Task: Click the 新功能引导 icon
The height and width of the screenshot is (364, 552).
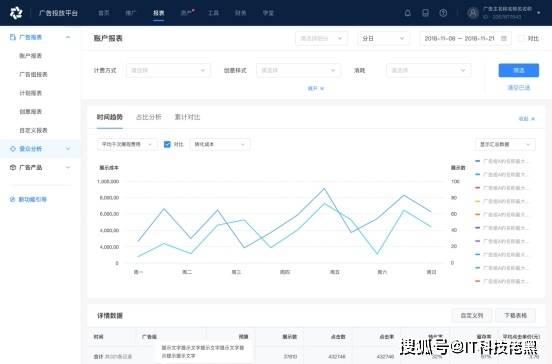Action: click(x=13, y=199)
